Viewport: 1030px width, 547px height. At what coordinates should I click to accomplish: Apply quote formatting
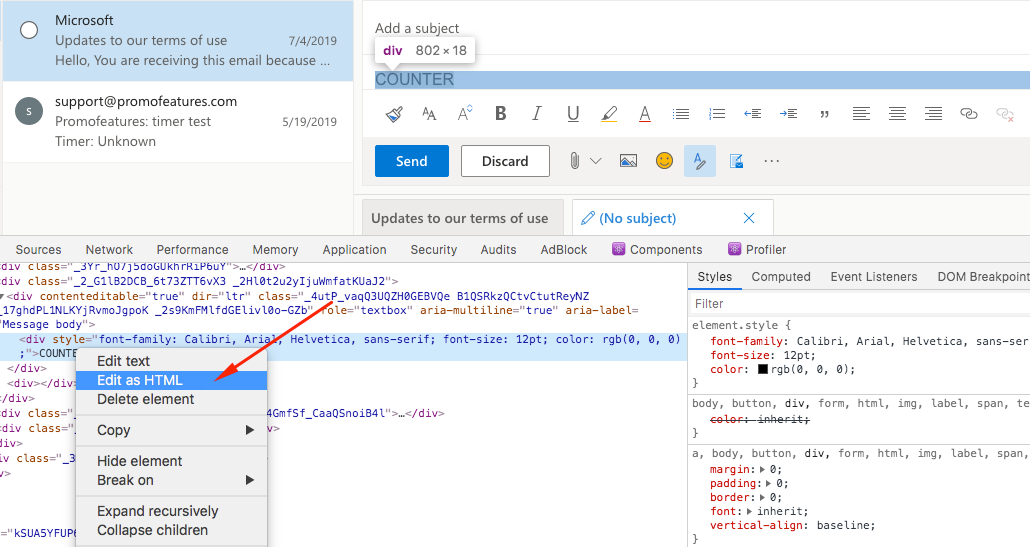824,114
